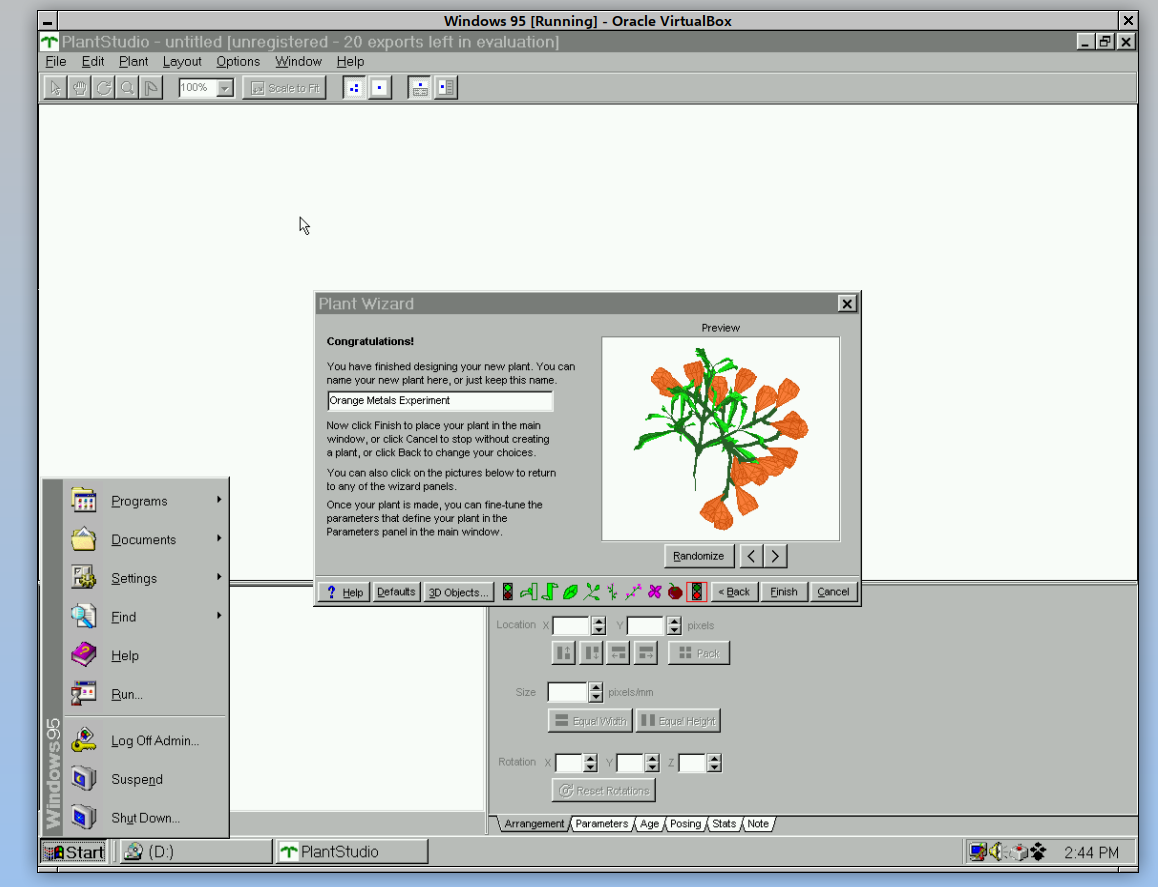This screenshot has height=887, width=1158.
Task: Open the fruit wizard panel icon
Action: 675,592
